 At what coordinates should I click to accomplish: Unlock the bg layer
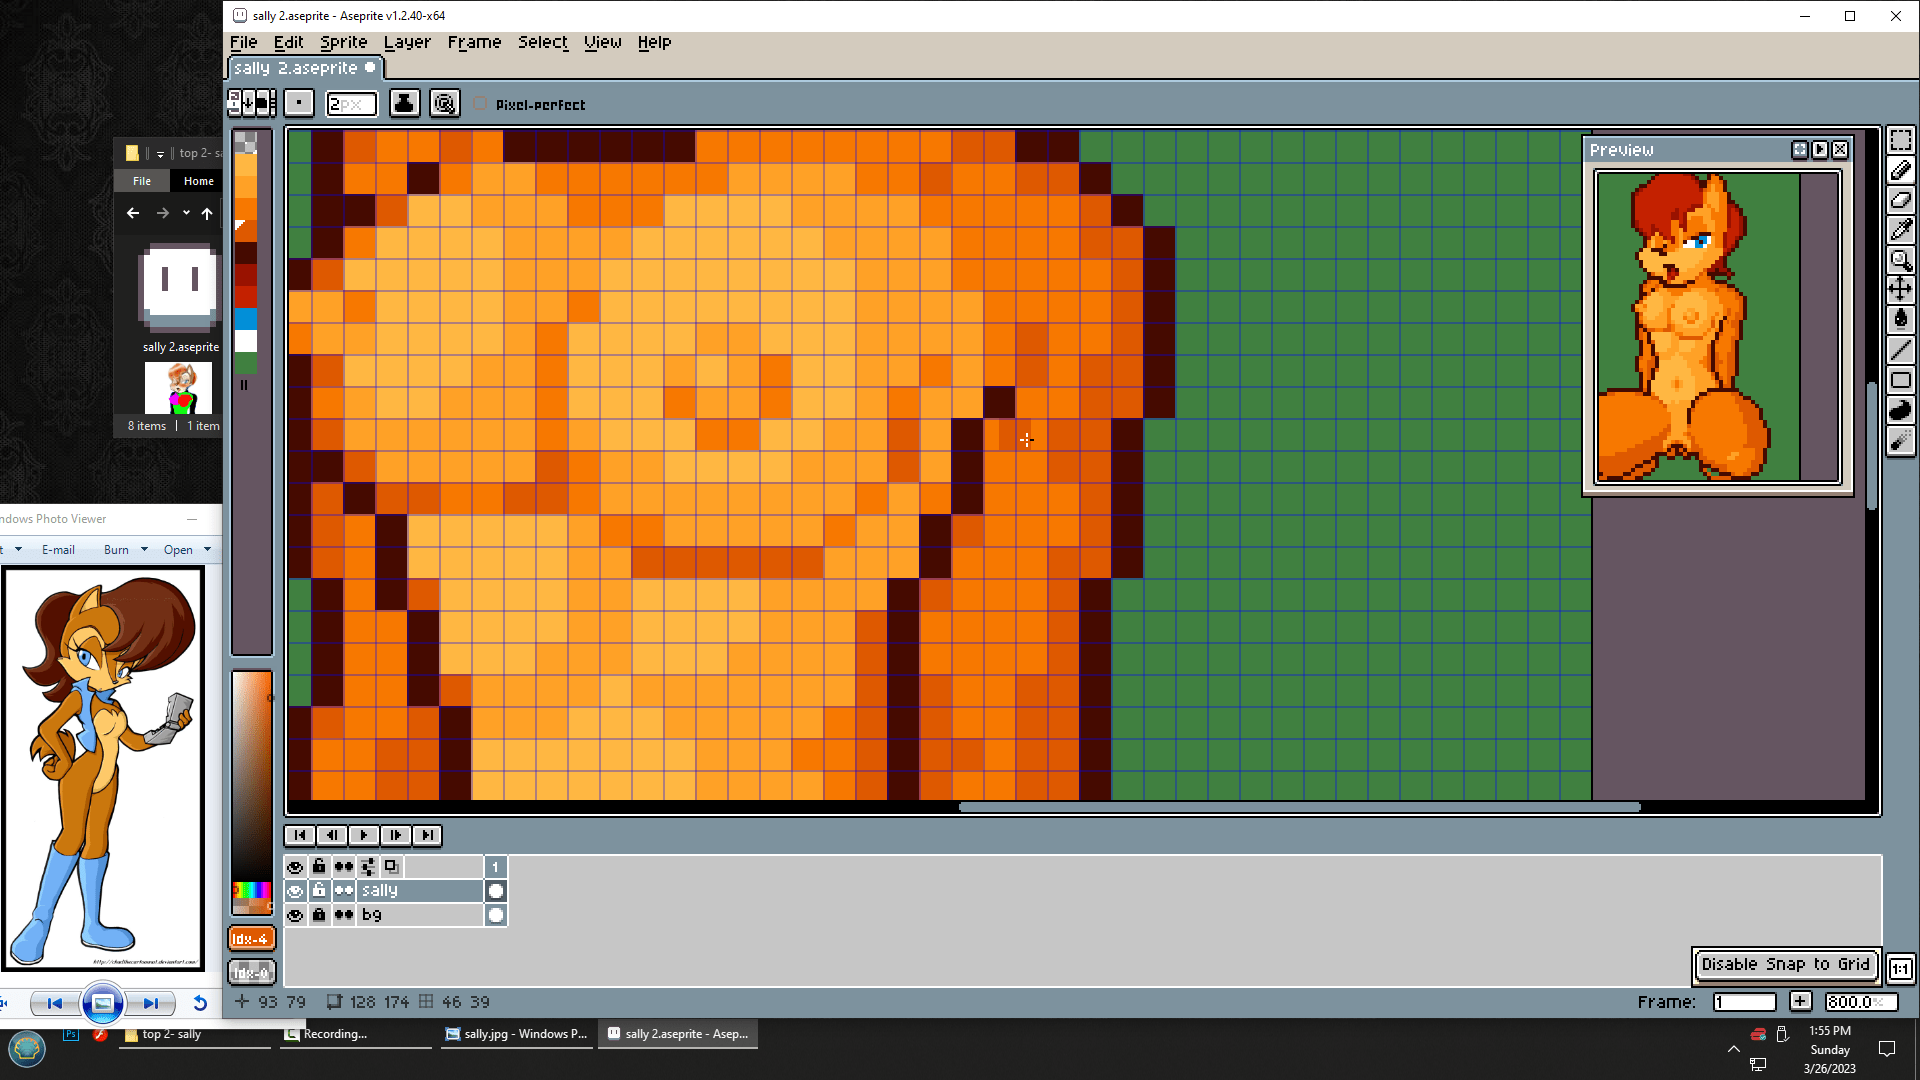click(x=319, y=915)
